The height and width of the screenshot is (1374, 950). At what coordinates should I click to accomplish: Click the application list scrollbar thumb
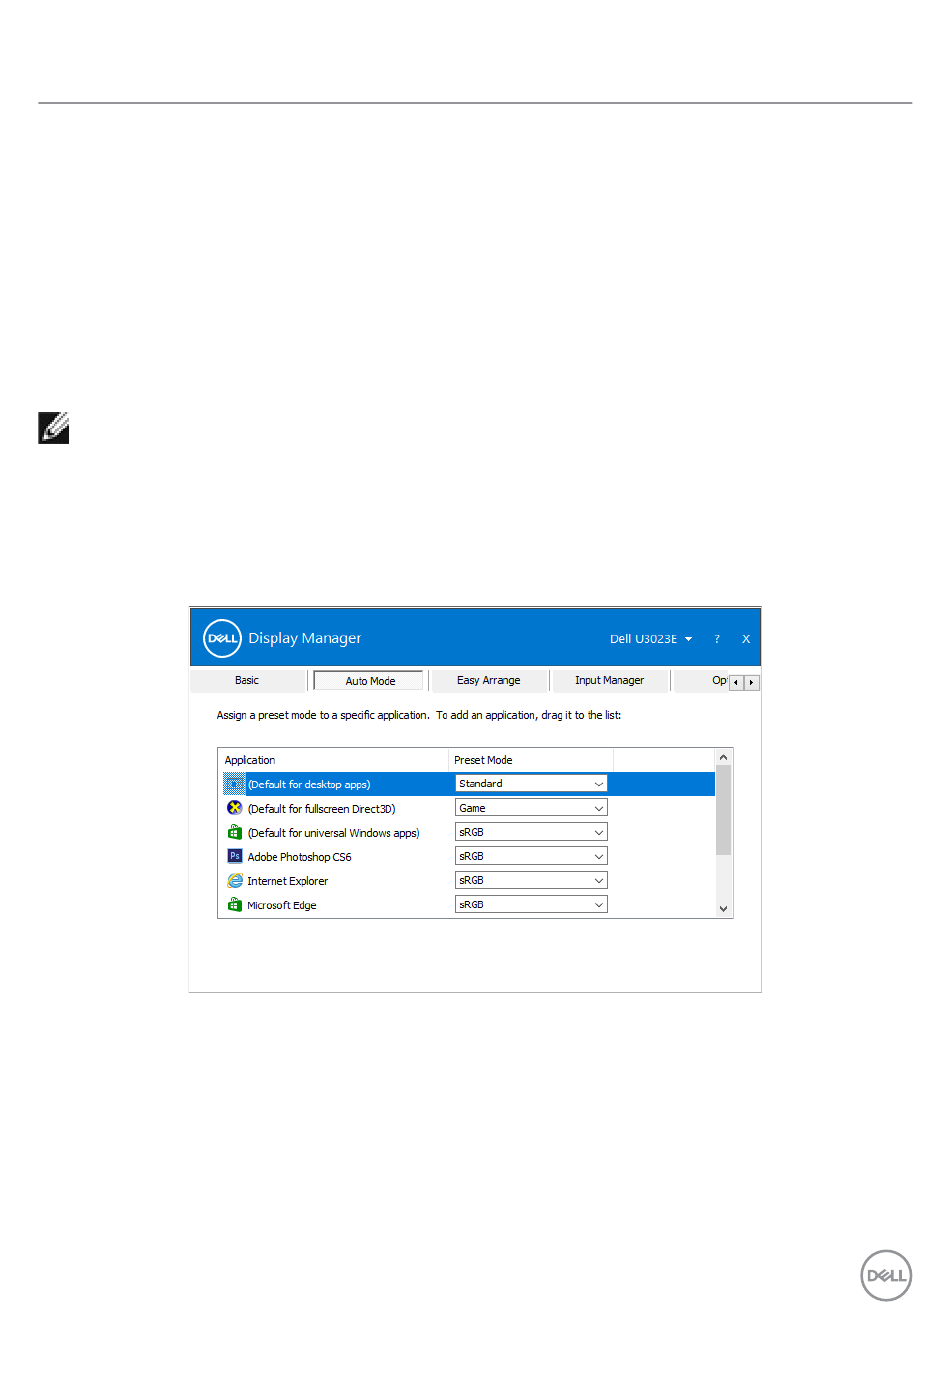[x=724, y=811]
